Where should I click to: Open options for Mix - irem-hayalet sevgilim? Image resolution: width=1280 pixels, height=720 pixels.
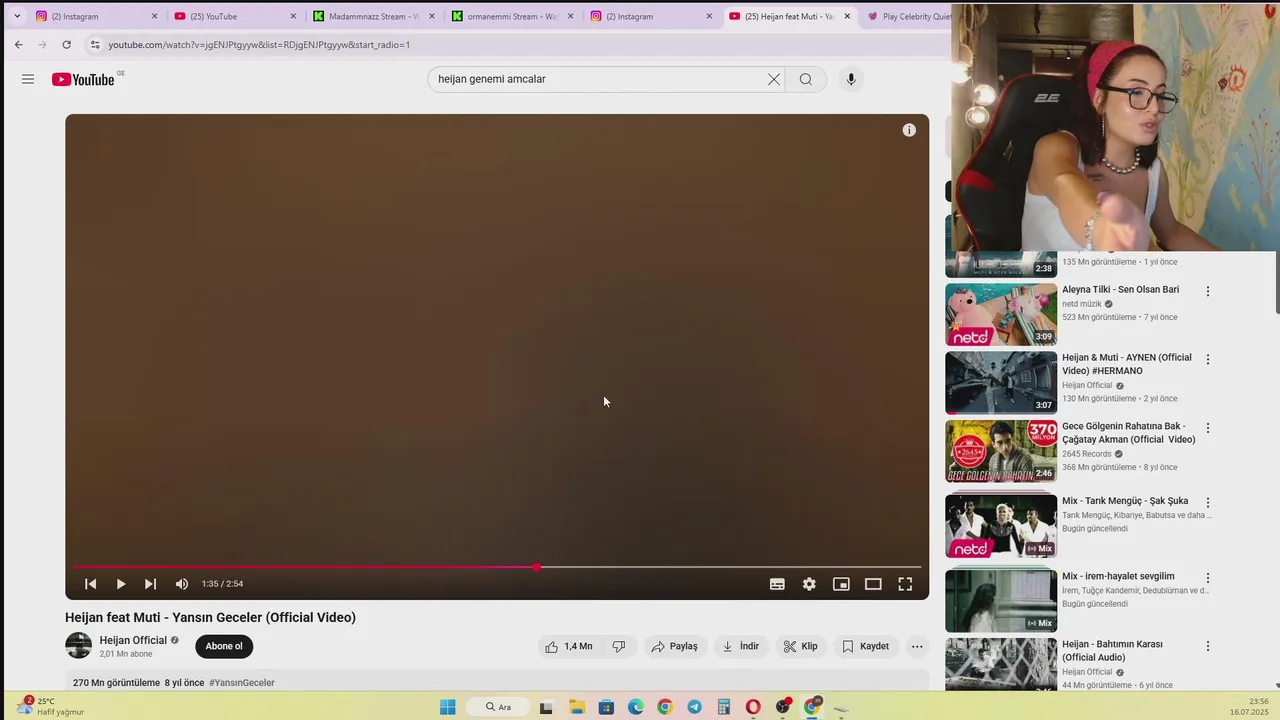pos(1208,578)
